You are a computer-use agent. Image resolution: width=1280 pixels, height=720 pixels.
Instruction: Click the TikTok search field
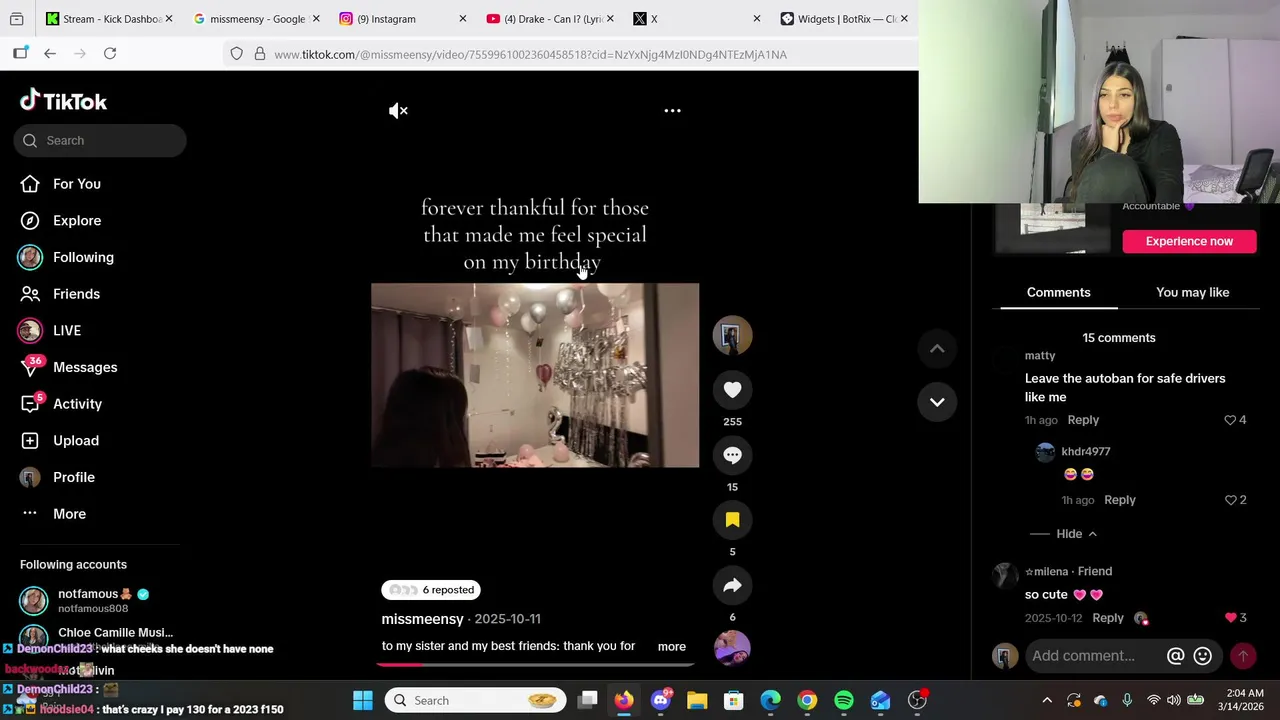click(100, 141)
